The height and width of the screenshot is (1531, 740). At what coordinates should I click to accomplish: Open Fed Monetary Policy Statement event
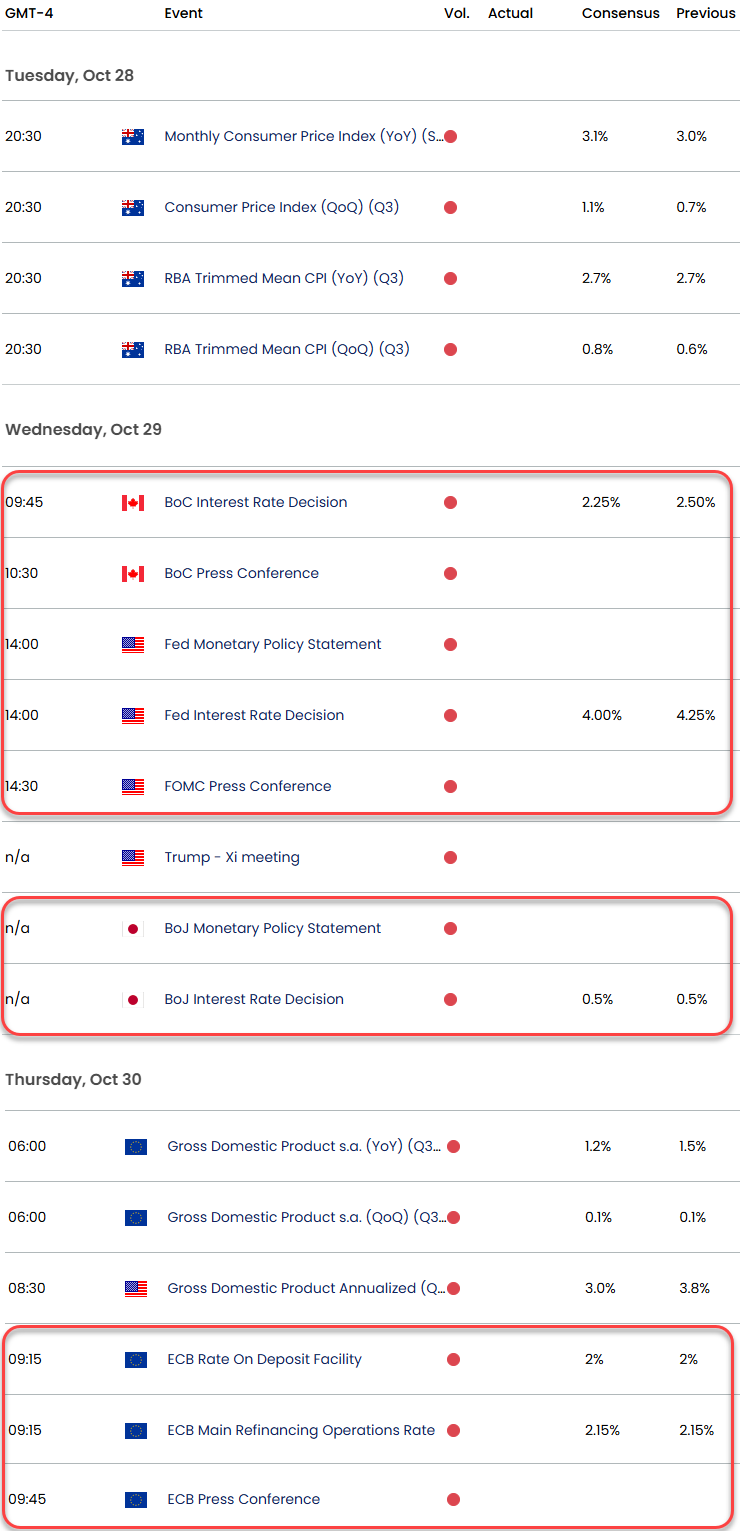tap(273, 645)
